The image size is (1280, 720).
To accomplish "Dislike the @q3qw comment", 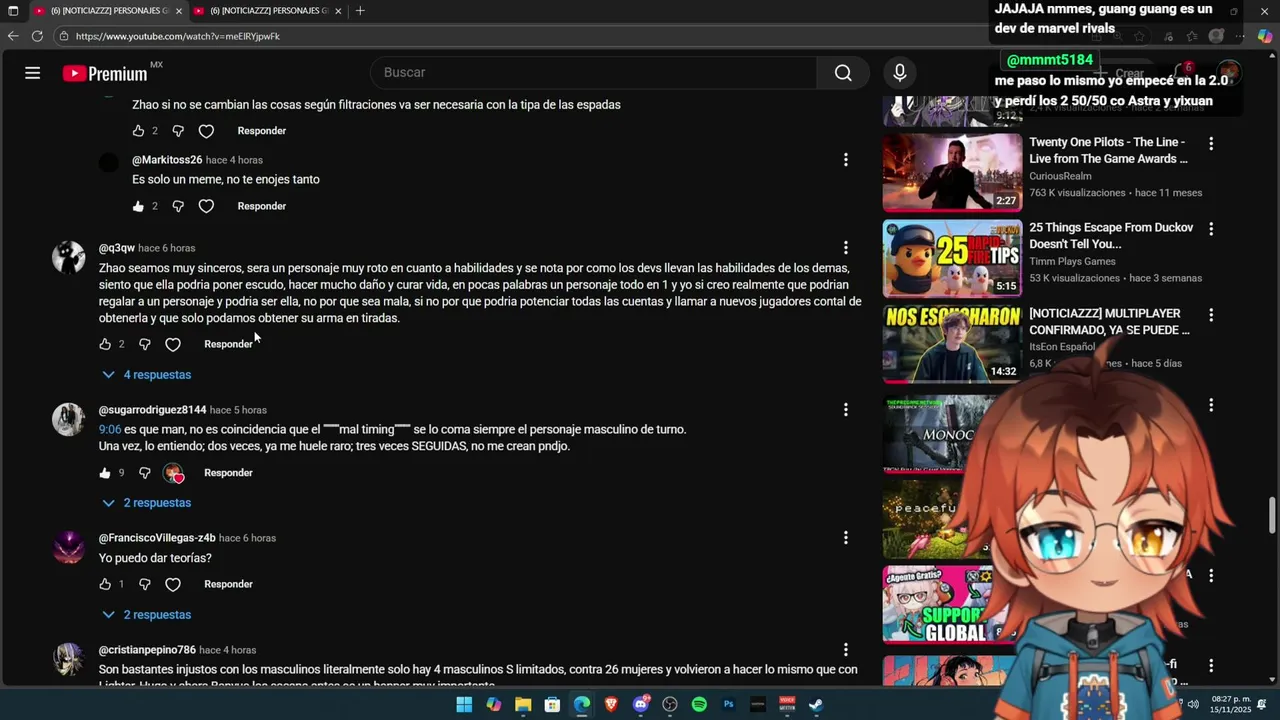I will click(145, 344).
